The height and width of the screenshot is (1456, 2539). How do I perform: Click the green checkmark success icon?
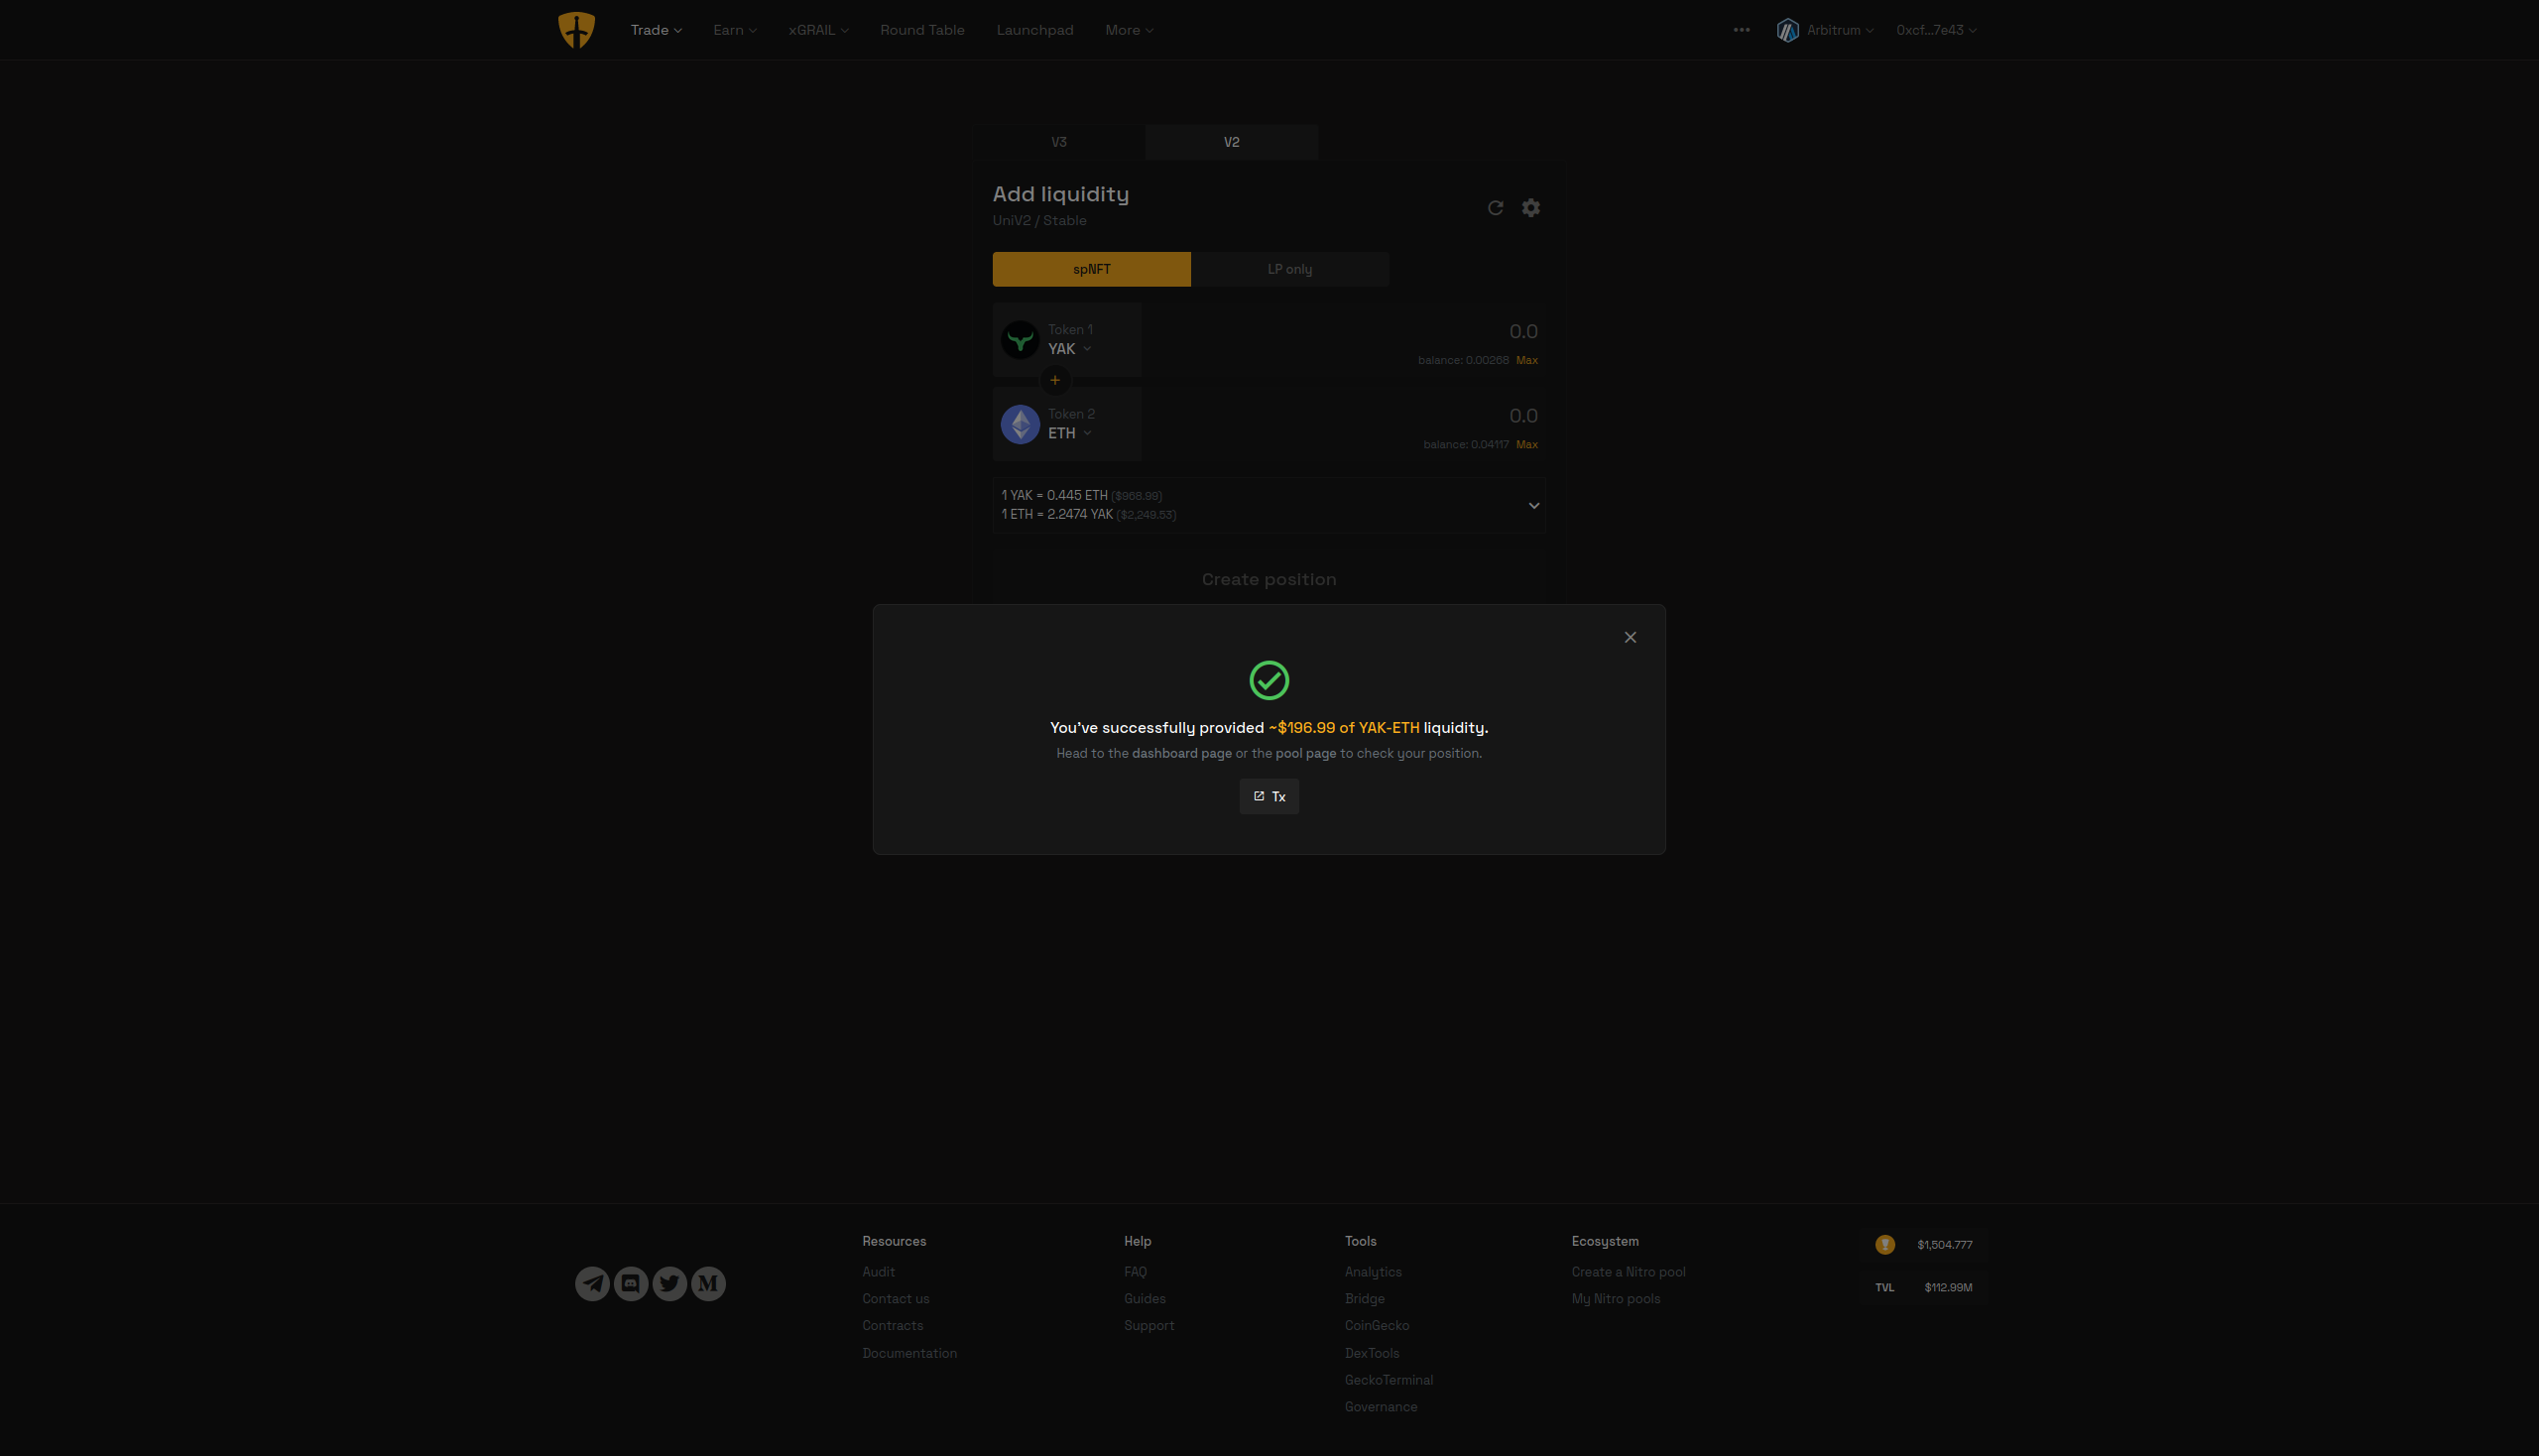pyautogui.click(x=1268, y=678)
